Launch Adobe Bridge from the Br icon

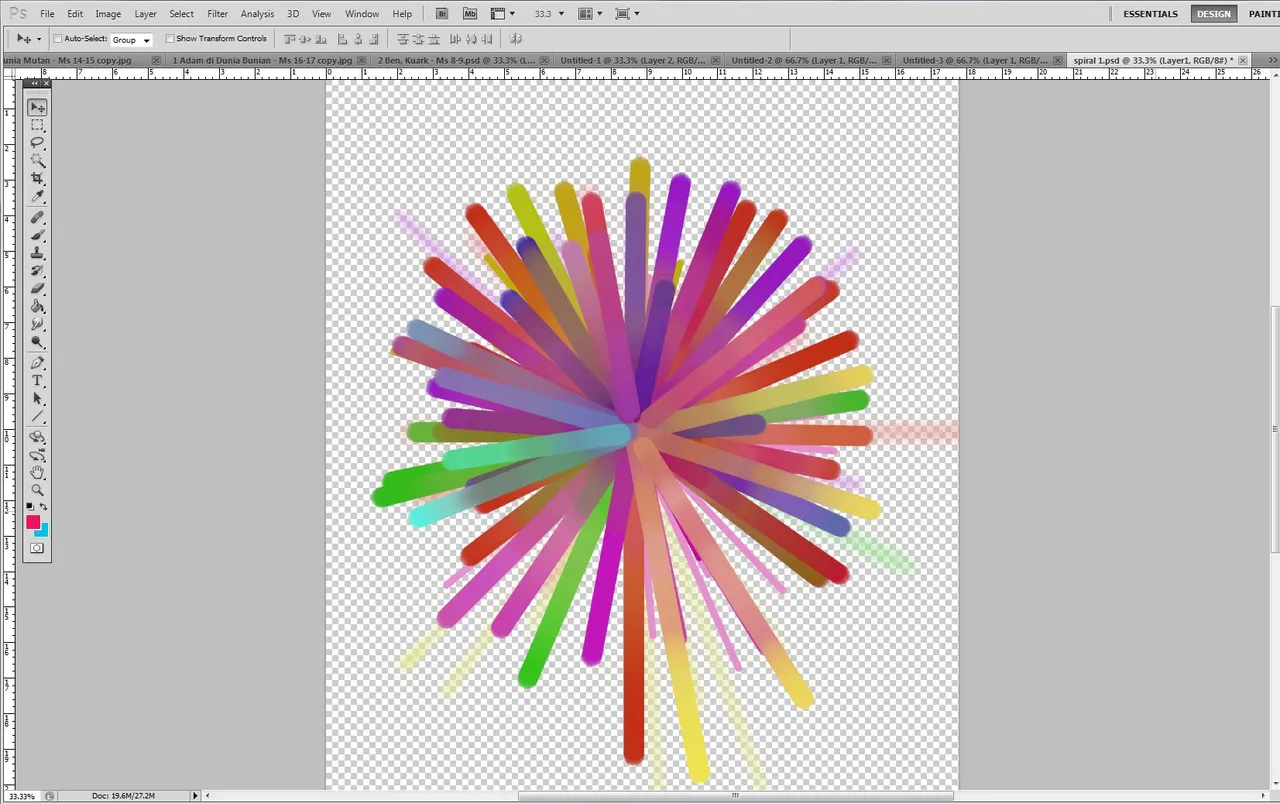tap(443, 14)
